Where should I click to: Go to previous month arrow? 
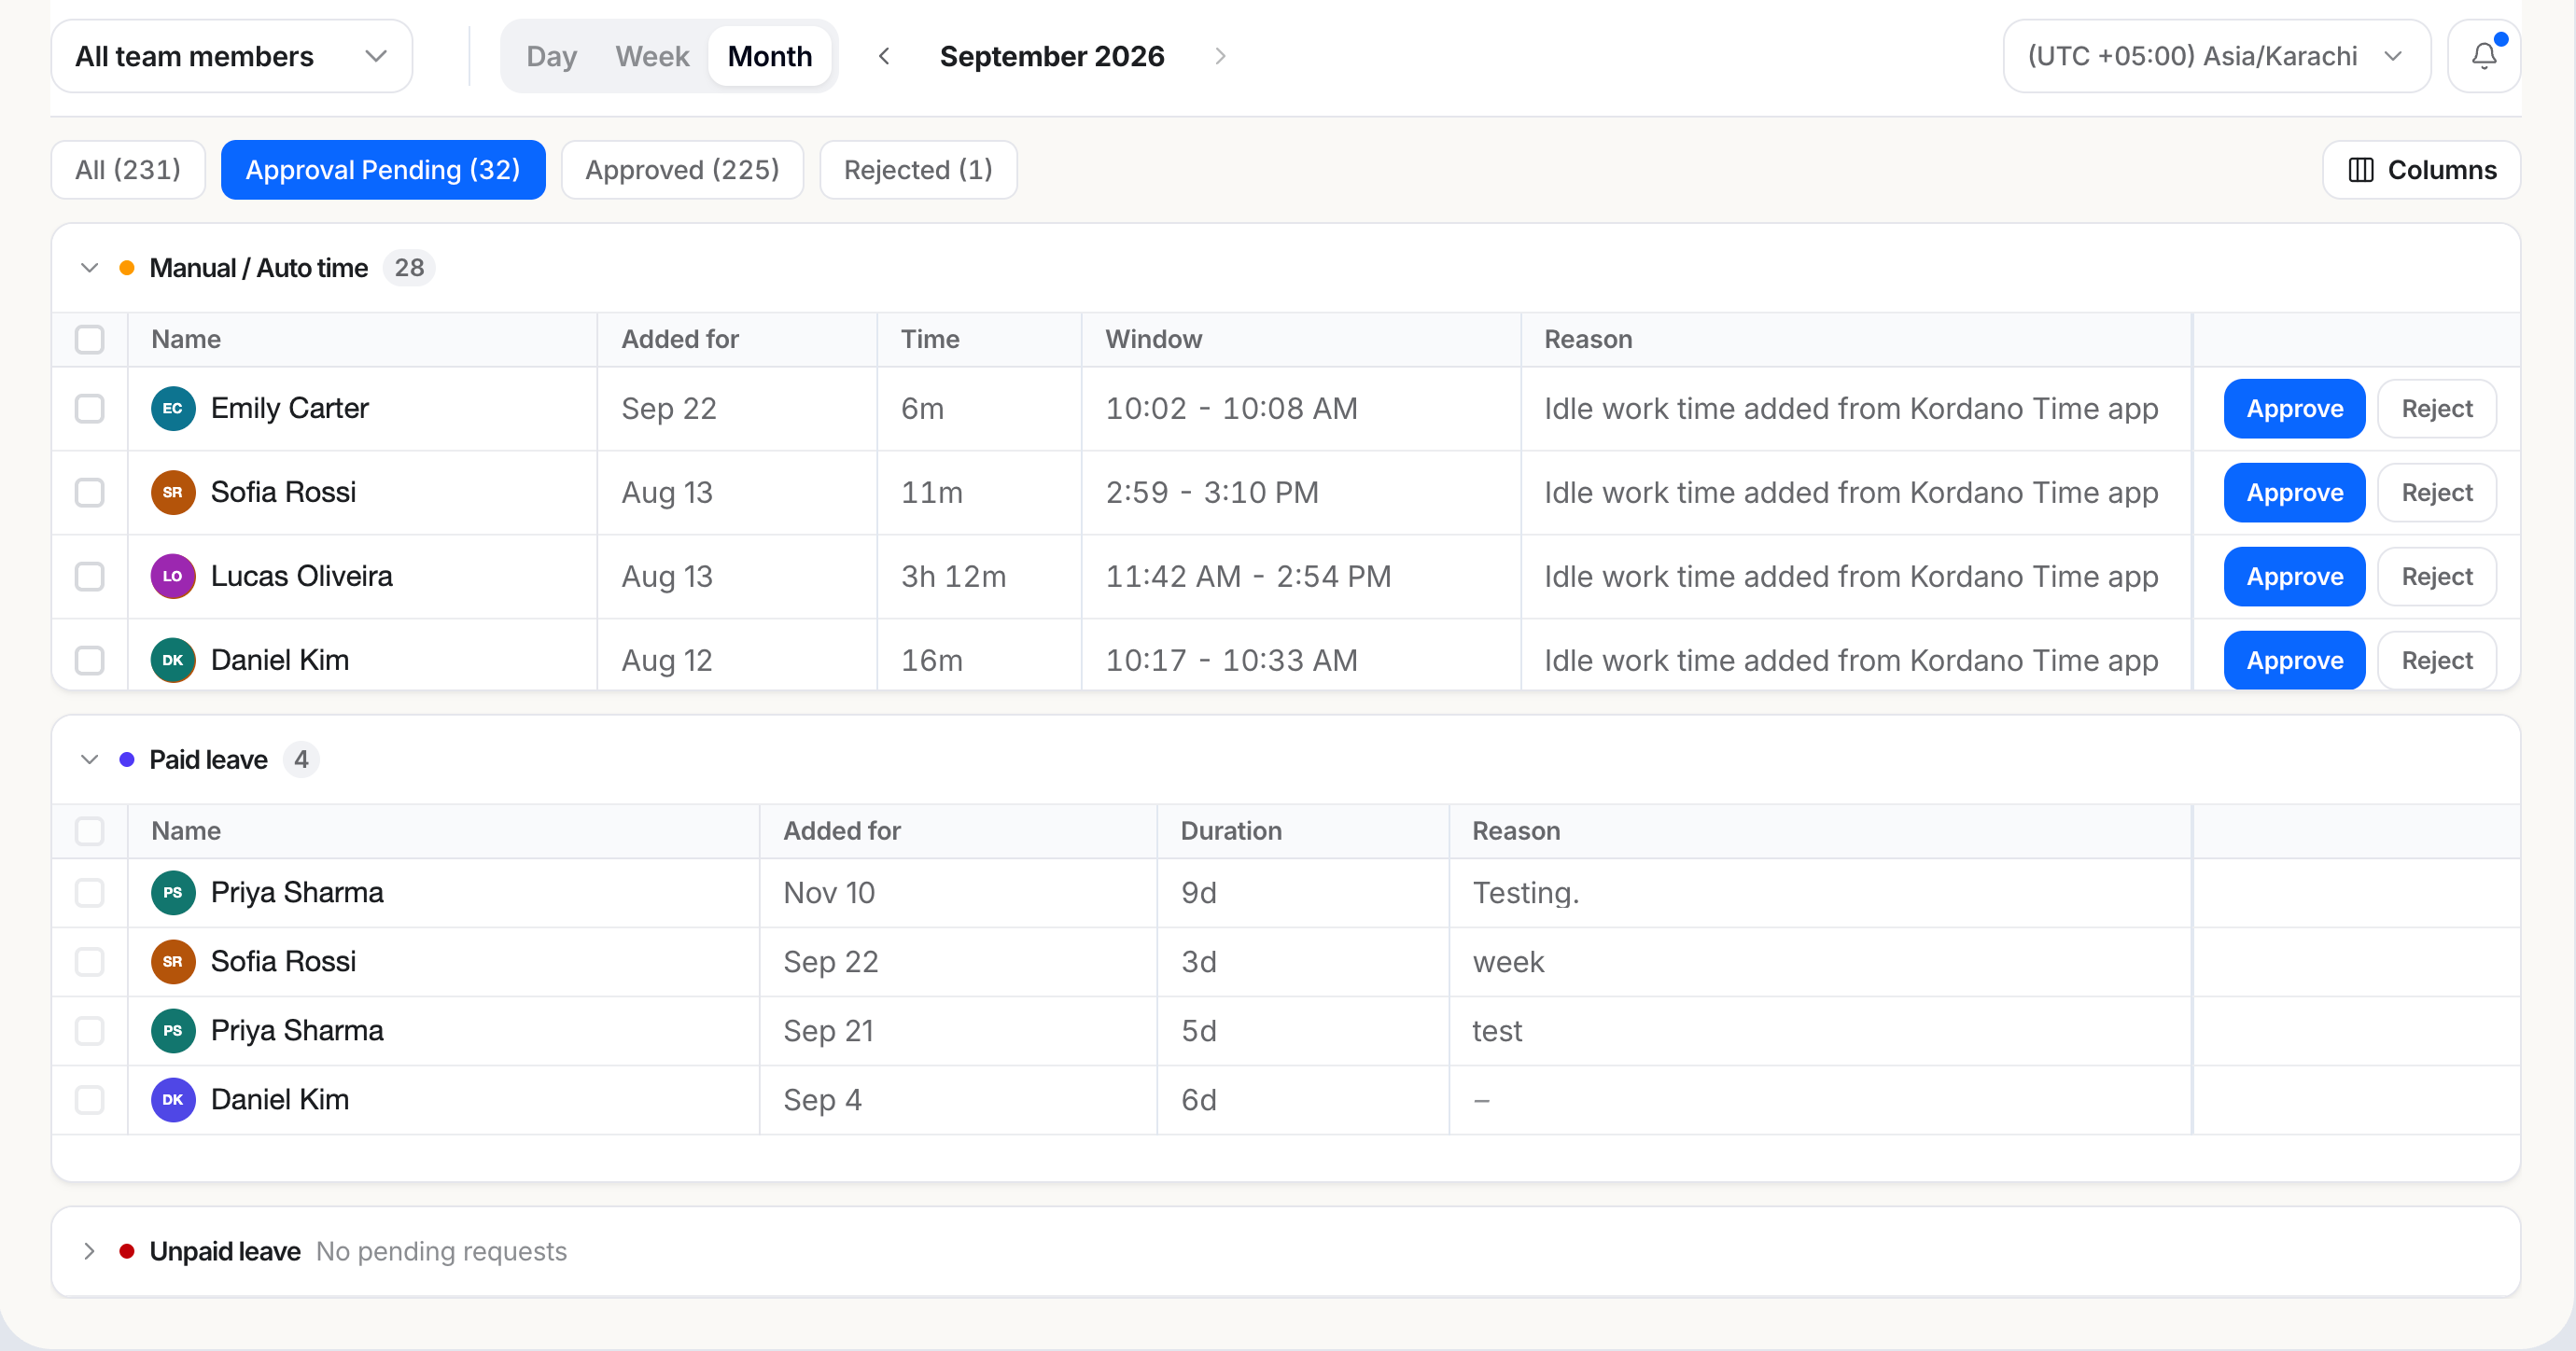coord(884,56)
